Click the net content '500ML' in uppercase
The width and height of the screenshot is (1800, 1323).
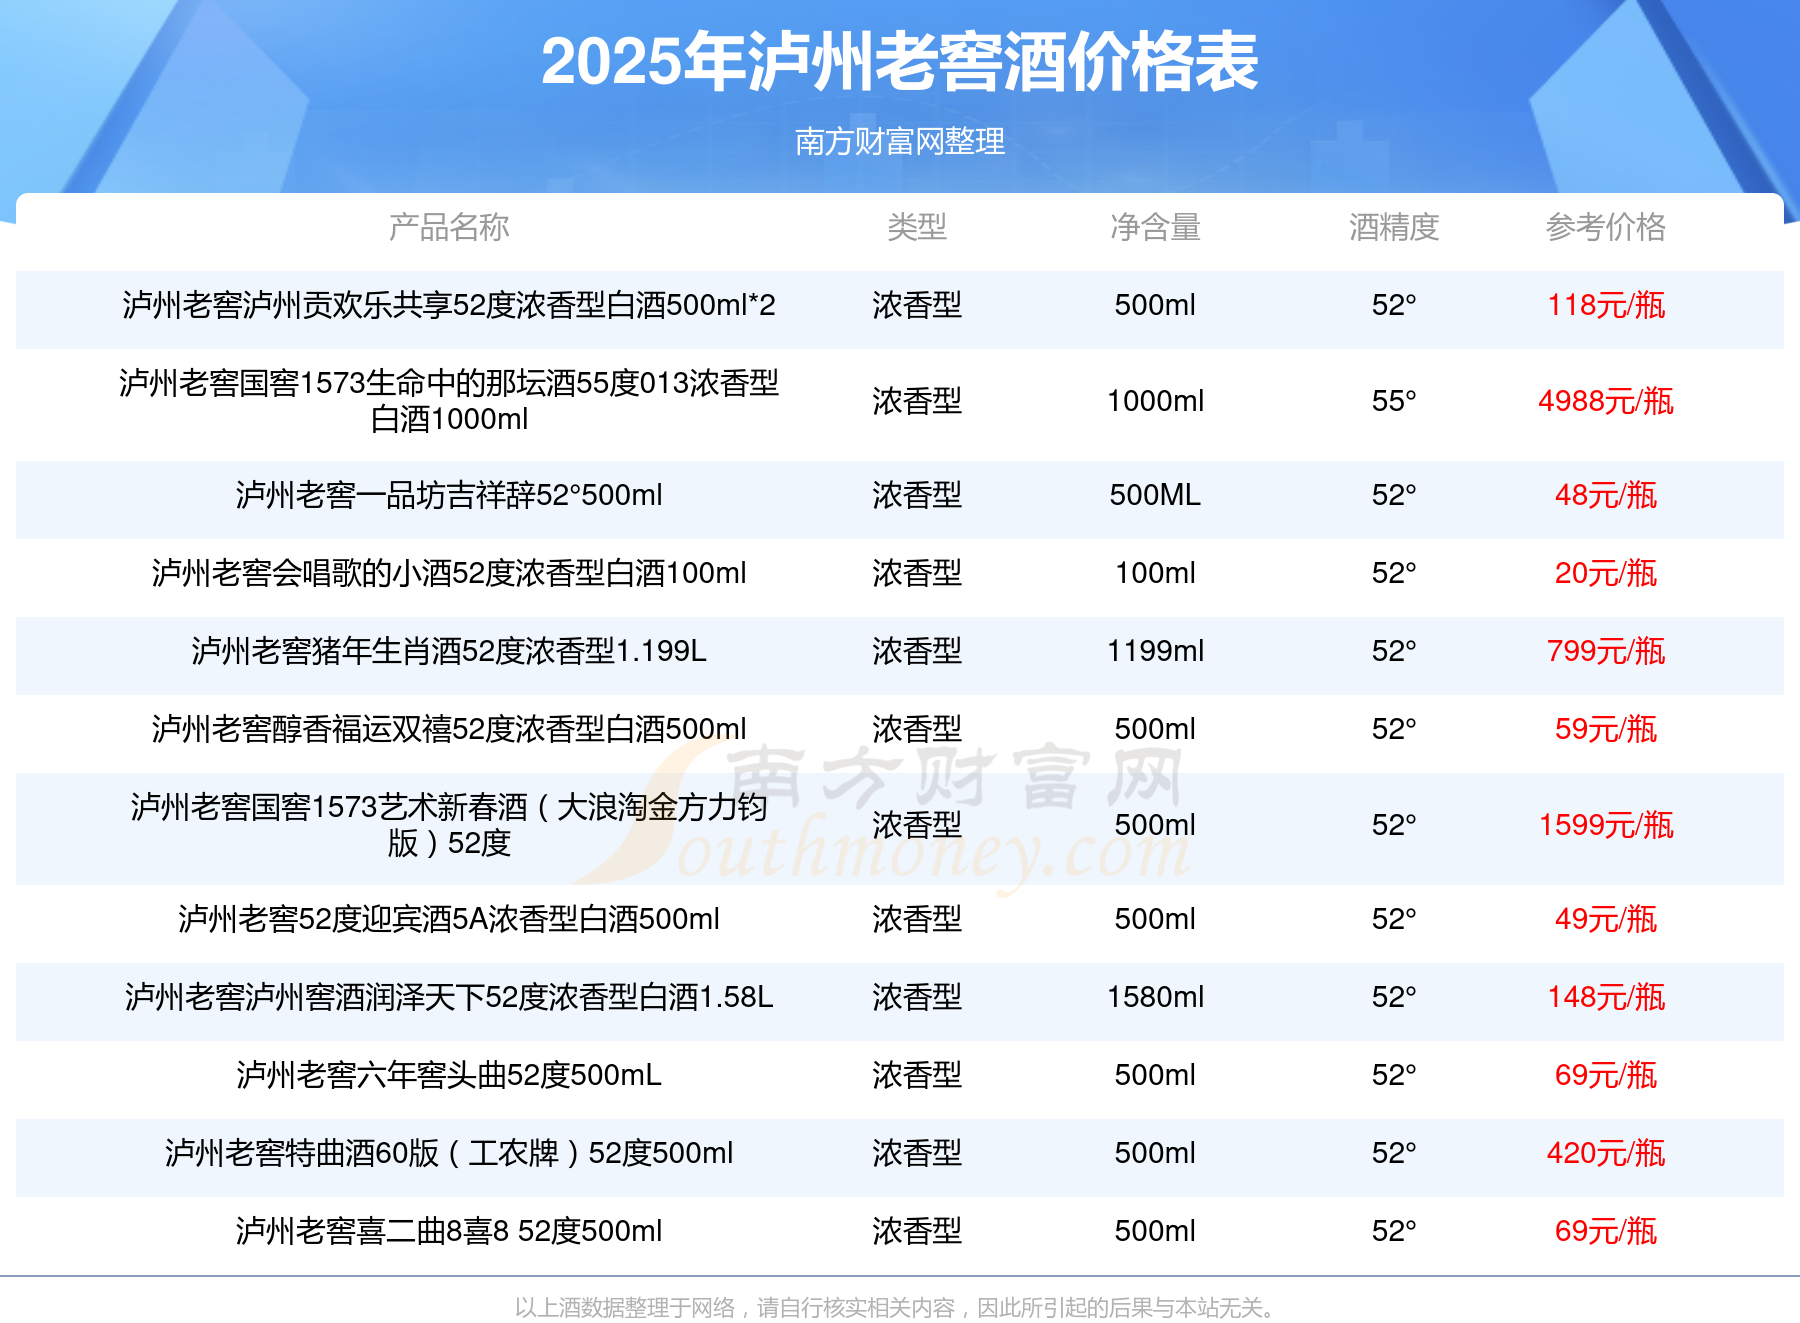1155,495
